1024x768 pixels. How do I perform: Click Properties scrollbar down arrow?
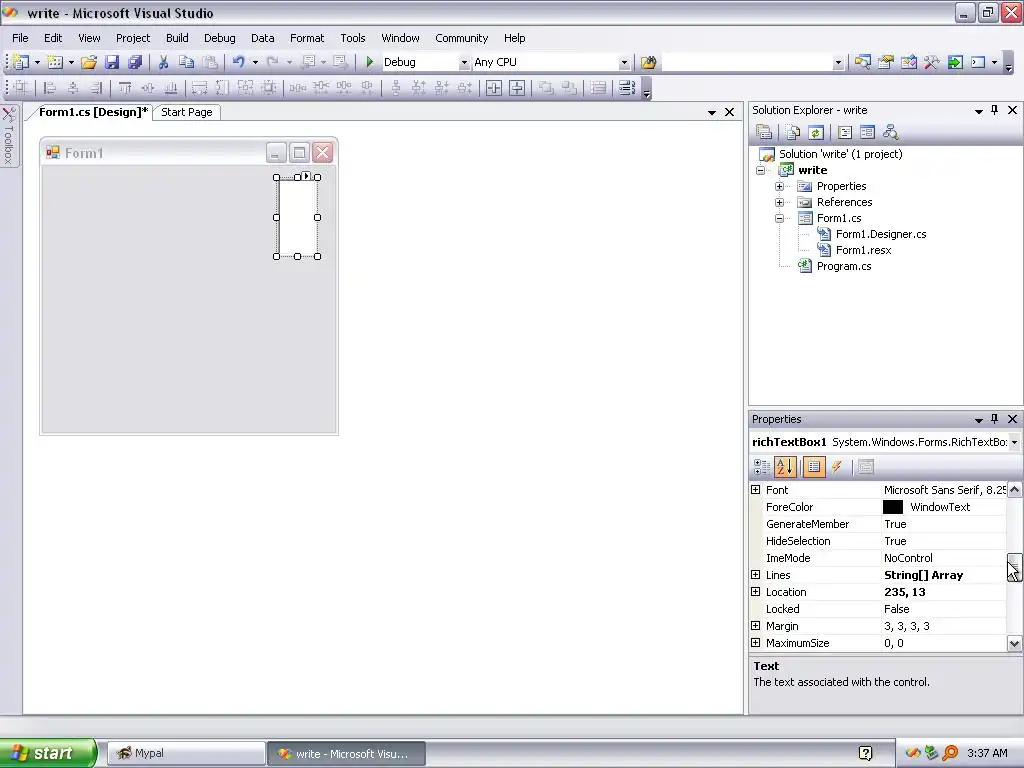(x=1014, y=643)
